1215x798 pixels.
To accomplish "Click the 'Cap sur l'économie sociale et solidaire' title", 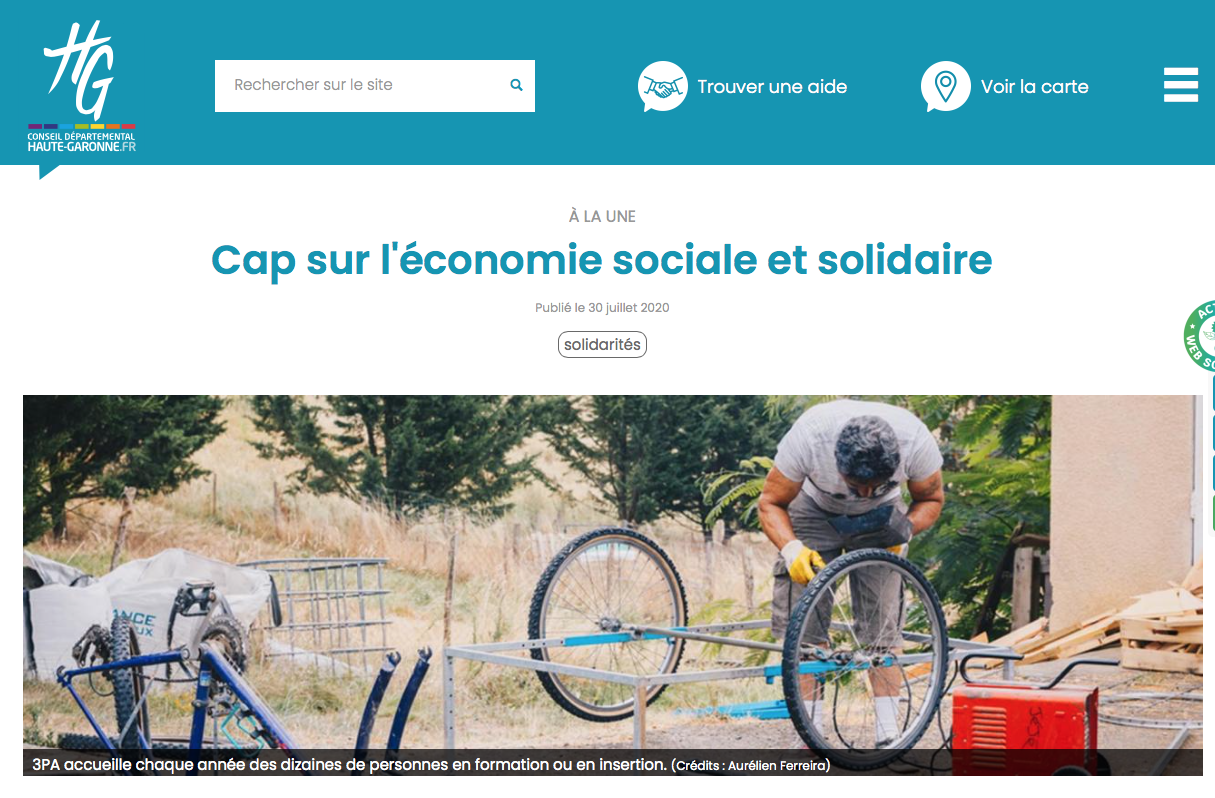I will click(602, 260).
